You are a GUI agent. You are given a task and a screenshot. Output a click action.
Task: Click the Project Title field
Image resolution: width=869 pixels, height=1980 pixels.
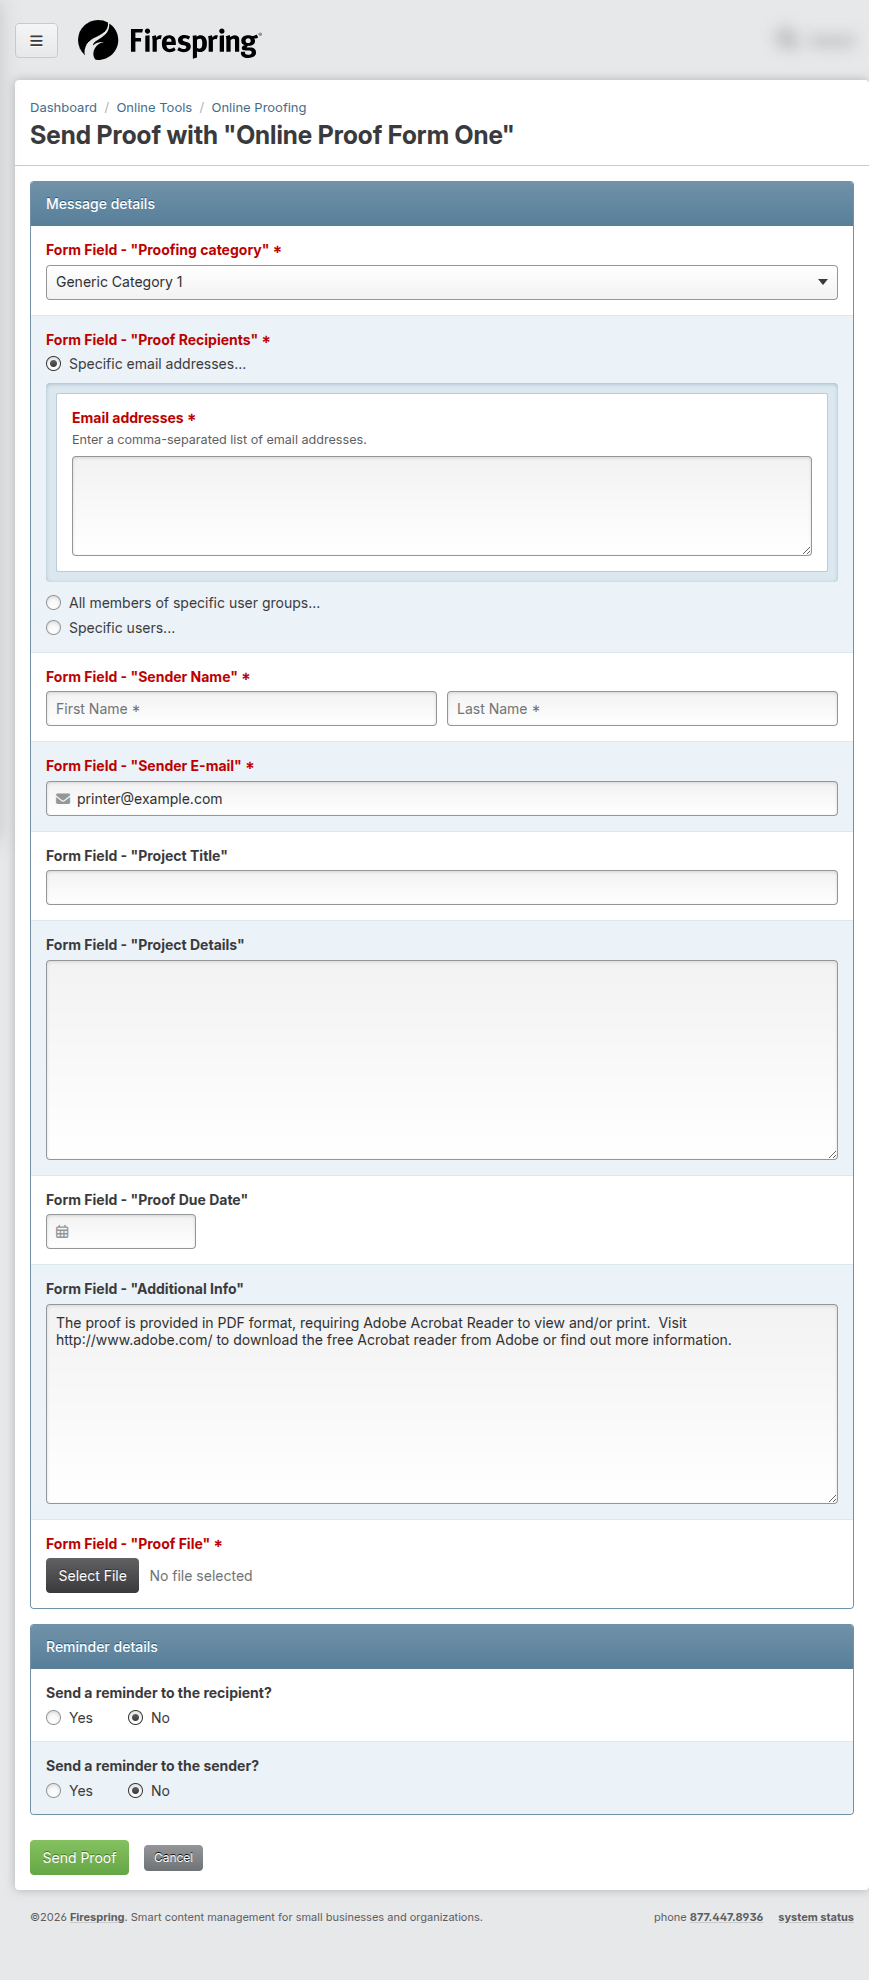click(442, 888)
